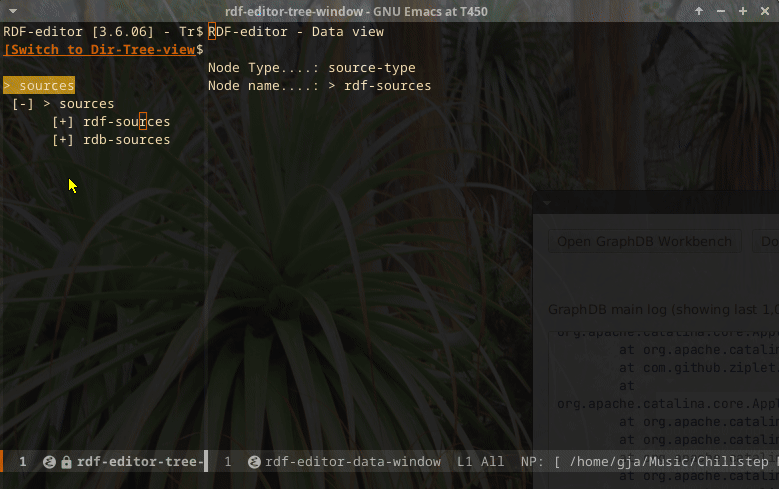Click the Open GraphDB Workbench button

click(645, 241)
